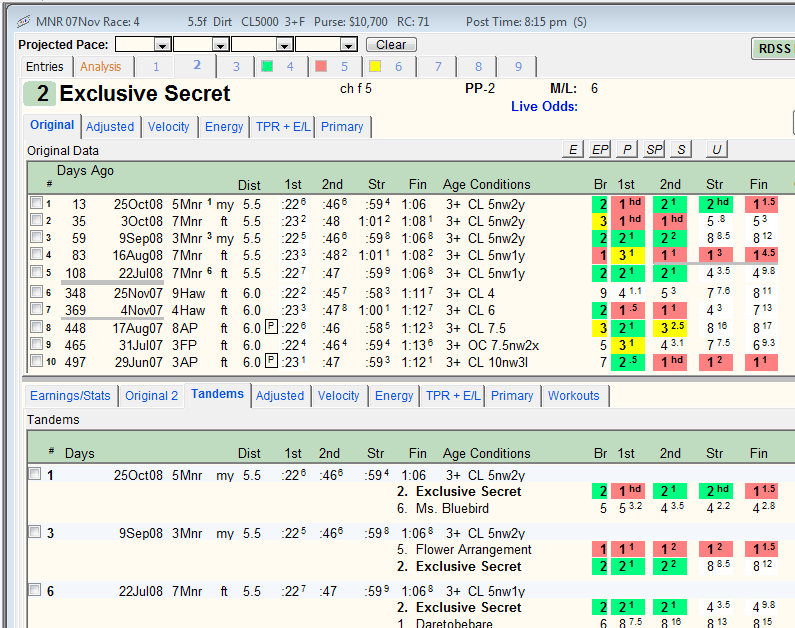795x628 pixels.
Task: Select the upper Primary tab
Action: tap(342, 127)
